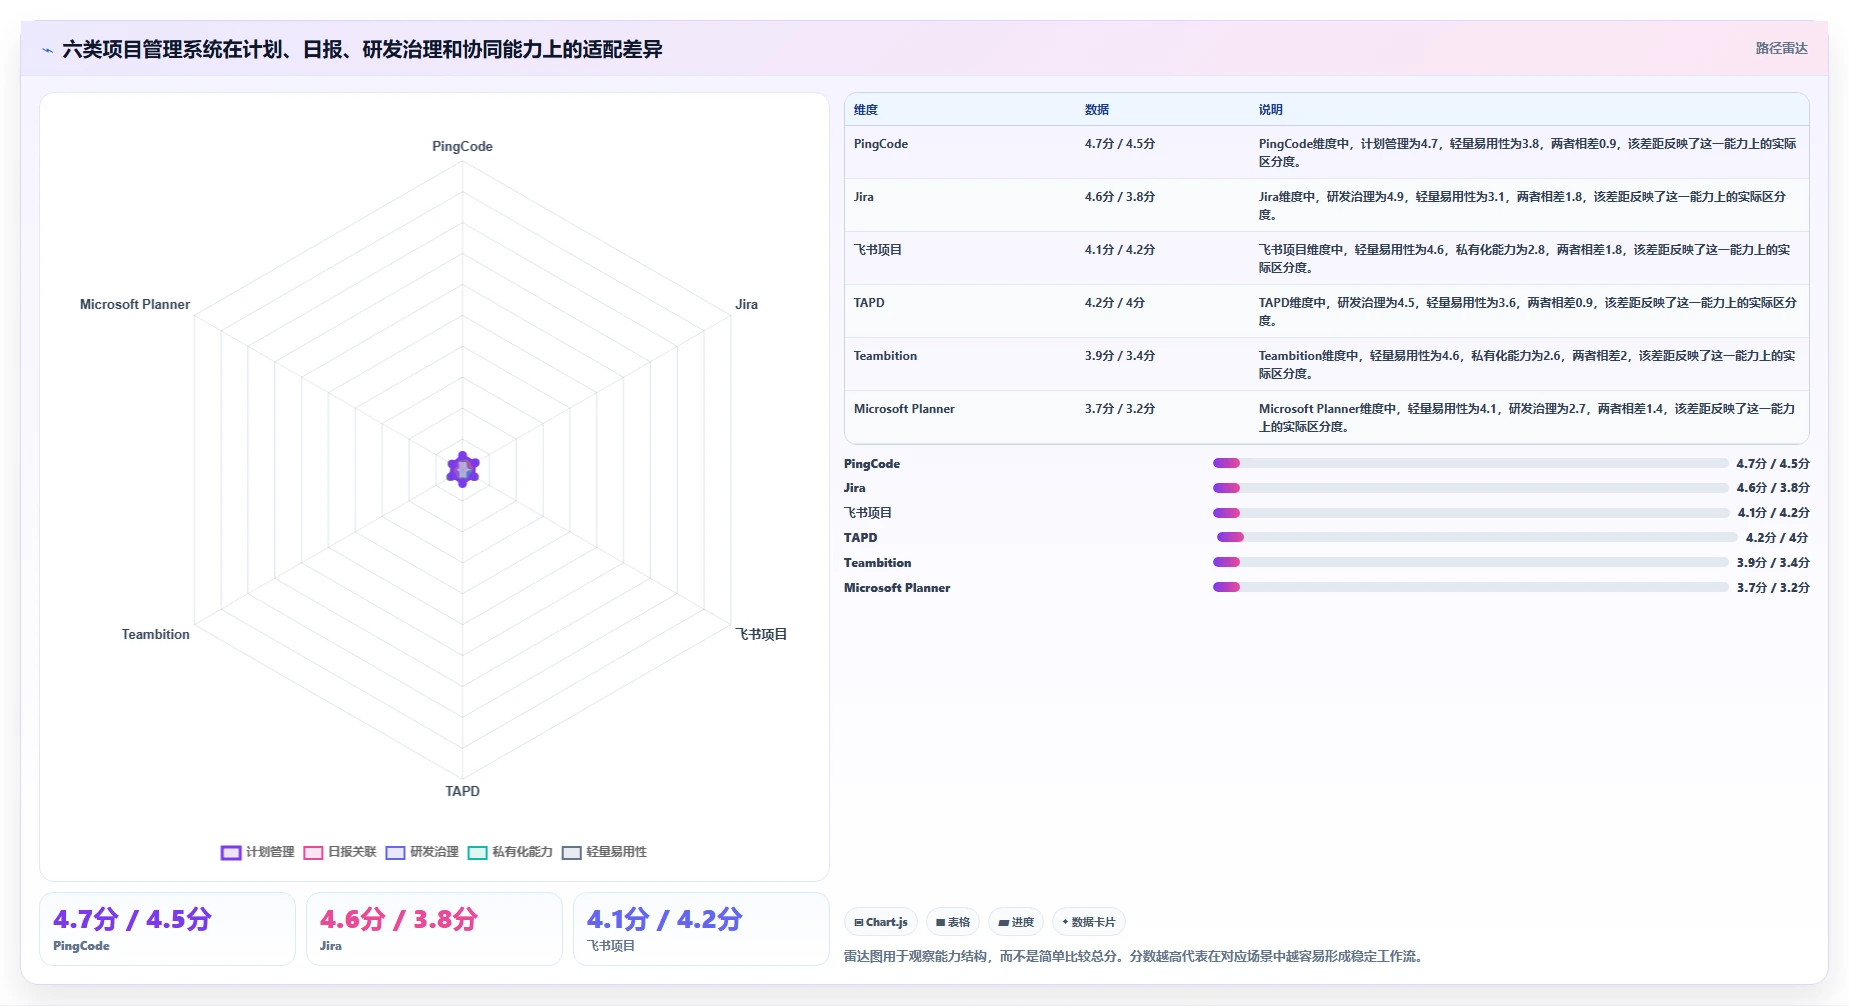Click the 3.7分 / 3.2分 value beside Planner bar
The image size is (1849, 1006).
(x=1773, y=588)
